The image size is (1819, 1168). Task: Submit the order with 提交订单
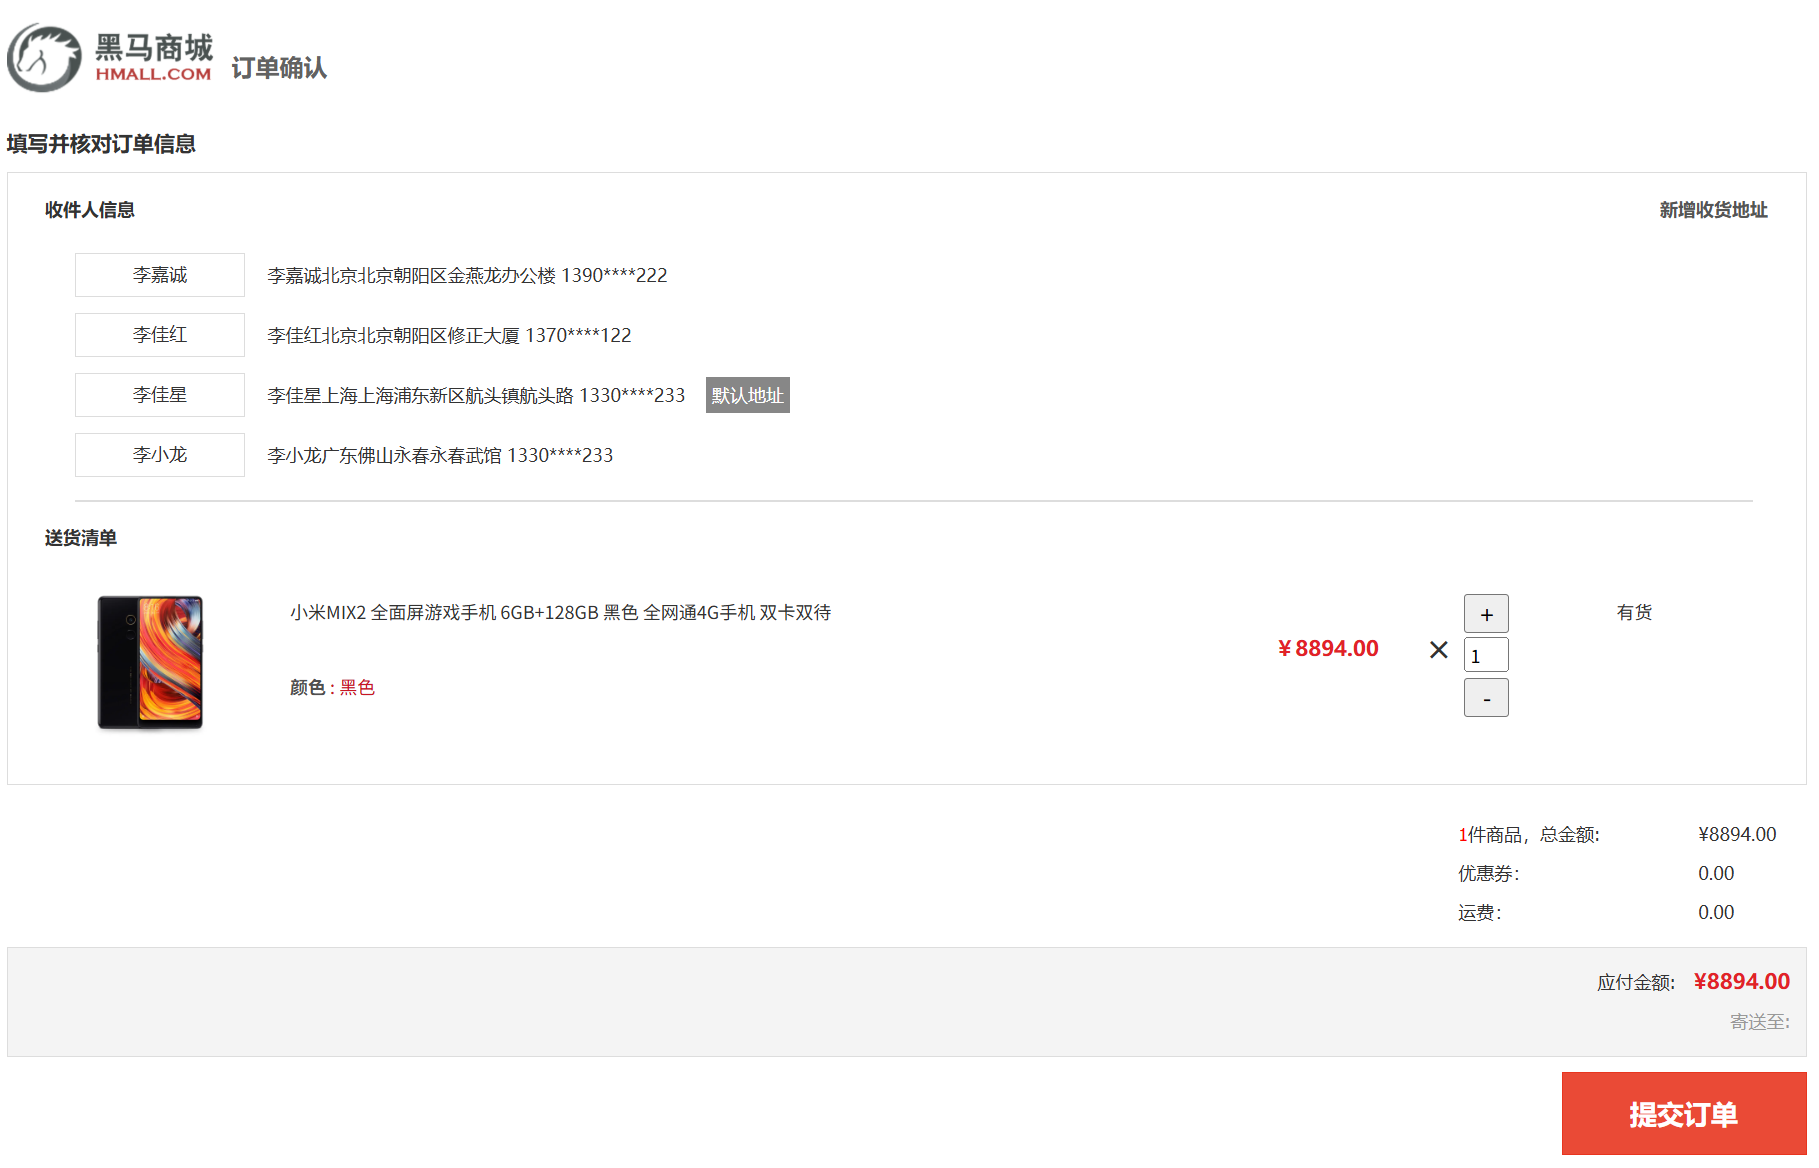point(1684,1114)
